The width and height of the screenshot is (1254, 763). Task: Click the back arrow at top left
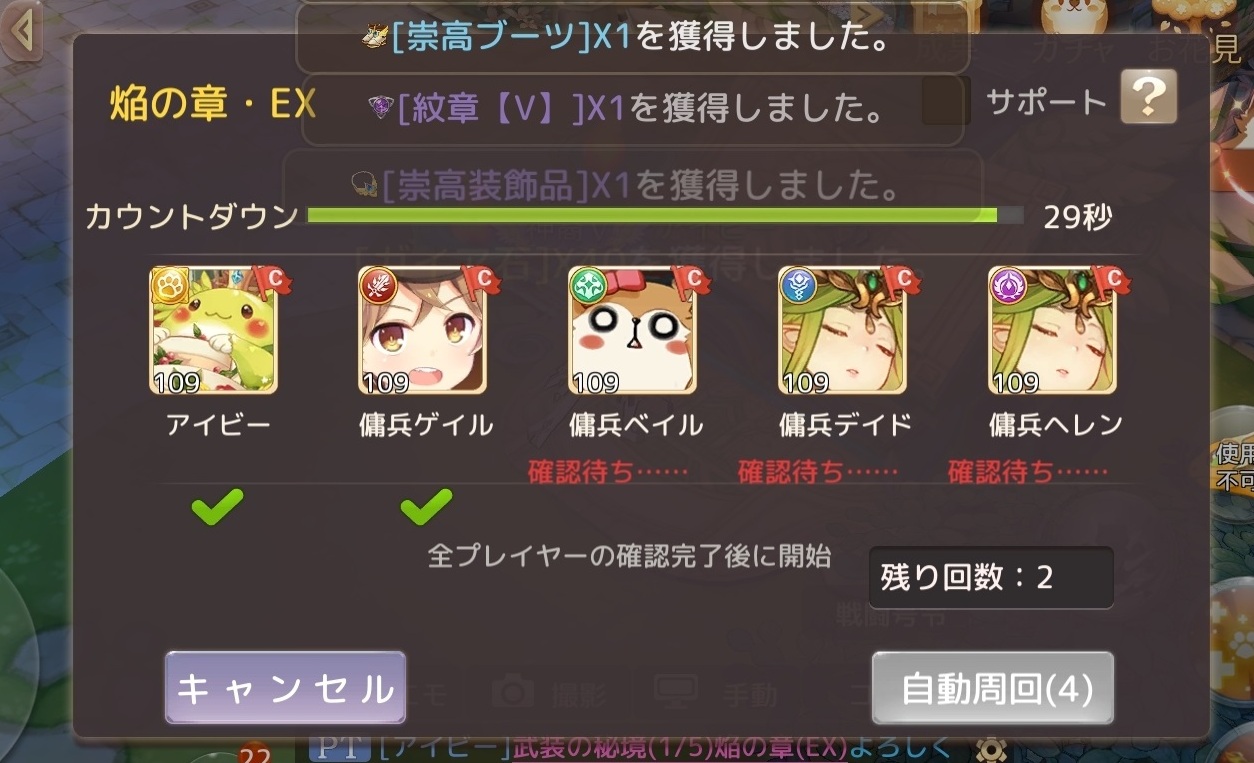pos(22,32)
